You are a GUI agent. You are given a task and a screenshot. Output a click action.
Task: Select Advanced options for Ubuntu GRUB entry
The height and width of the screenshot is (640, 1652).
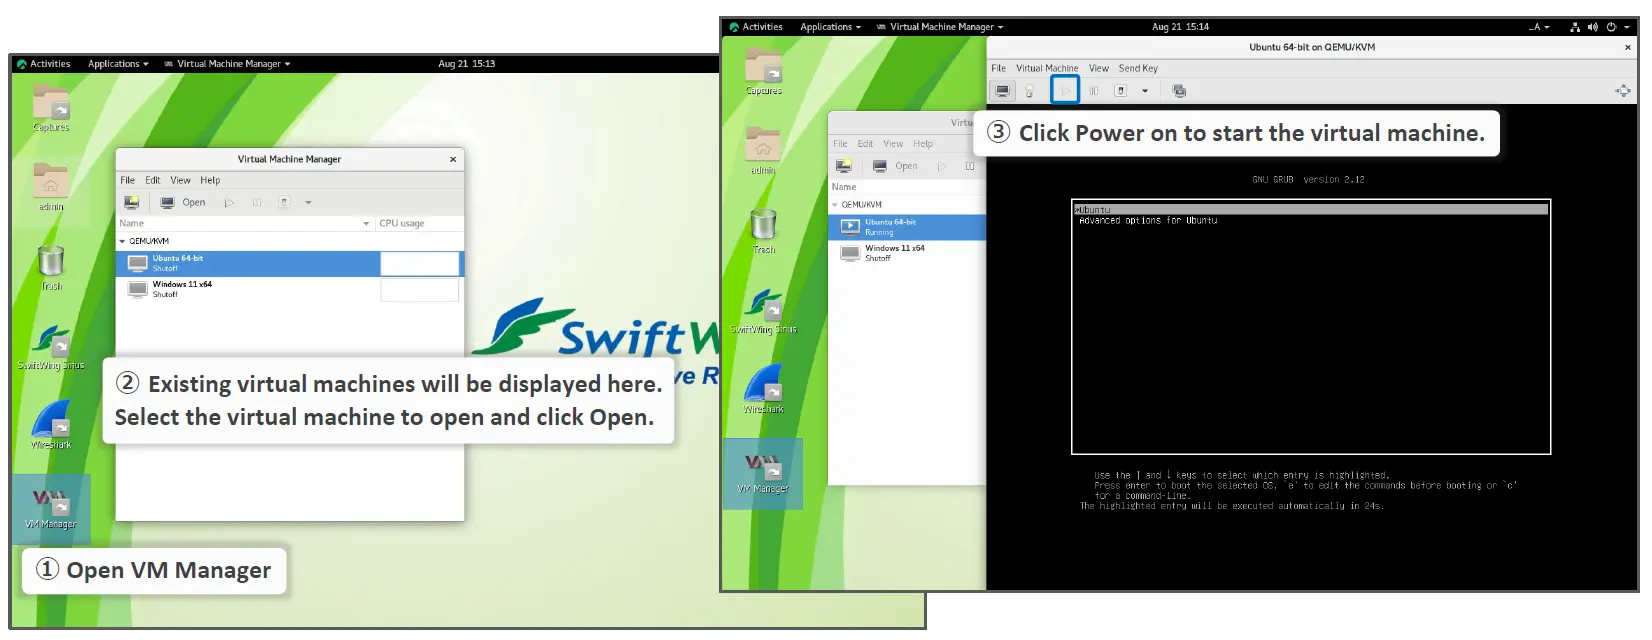(1148, 221)
